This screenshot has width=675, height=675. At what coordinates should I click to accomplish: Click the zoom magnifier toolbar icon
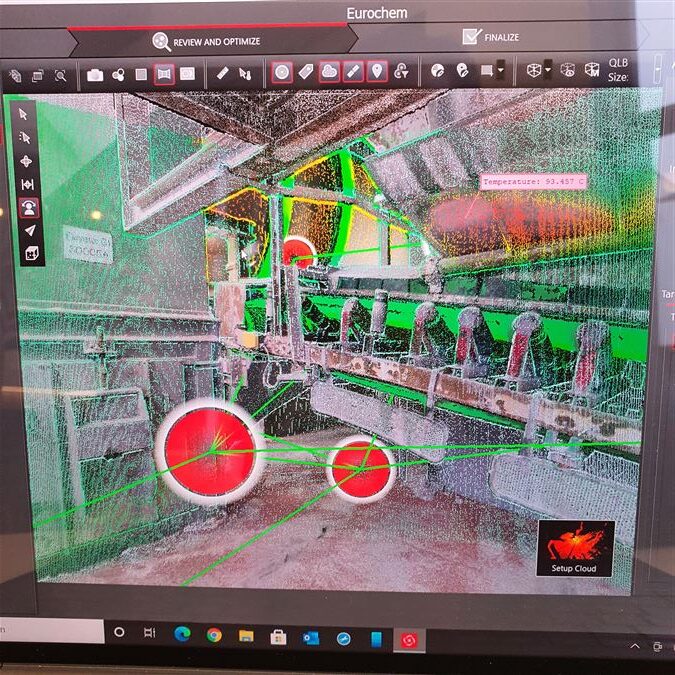(x=61, y=76)
